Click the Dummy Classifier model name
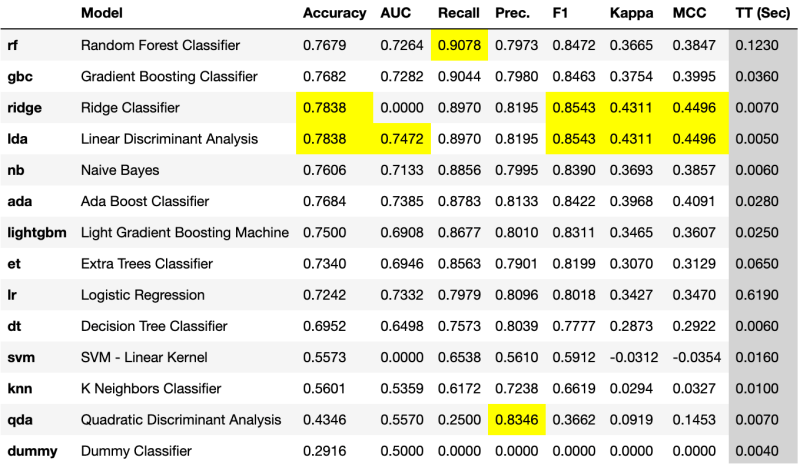The height and width of the screenshot is (464, 800). 136,451
